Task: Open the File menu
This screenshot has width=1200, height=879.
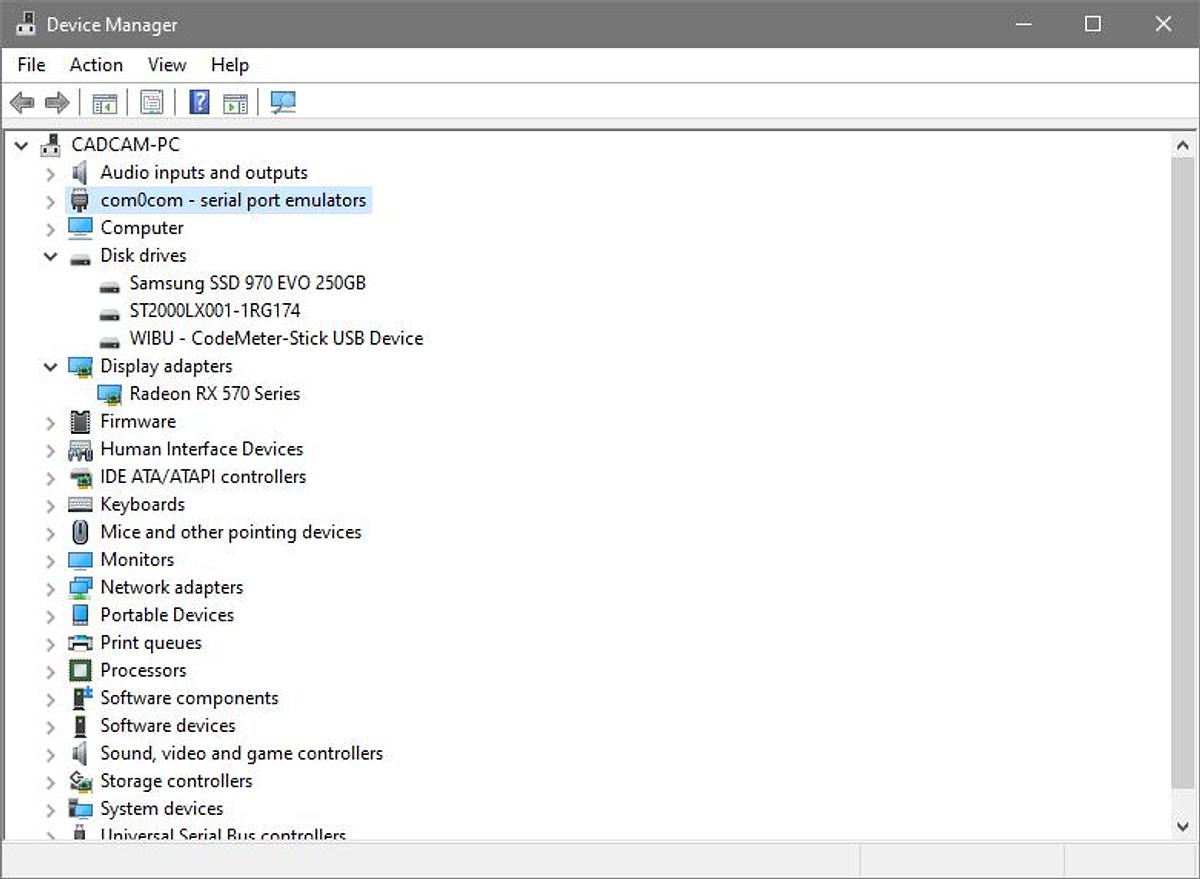Action: [x=31, y=65]
